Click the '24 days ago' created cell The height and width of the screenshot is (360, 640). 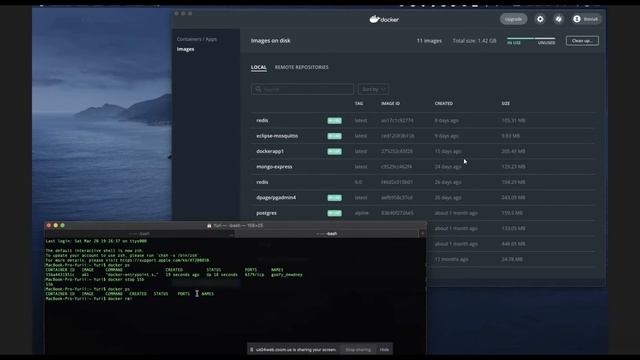point(448,167)
